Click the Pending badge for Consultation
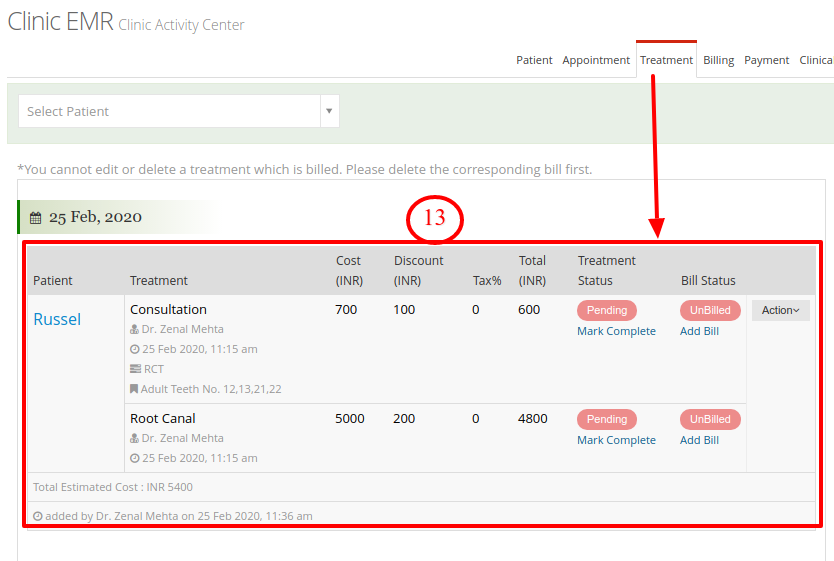This screenshot has height=561, width=834. 606,310
